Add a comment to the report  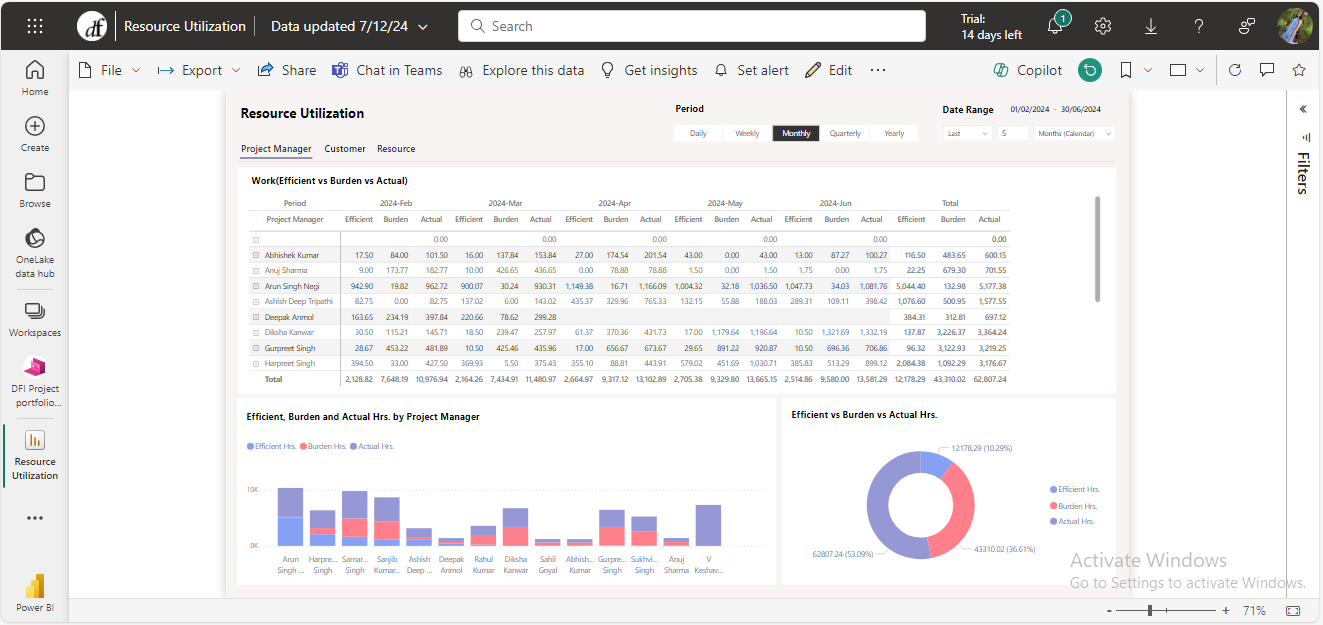coord(1267,70)
